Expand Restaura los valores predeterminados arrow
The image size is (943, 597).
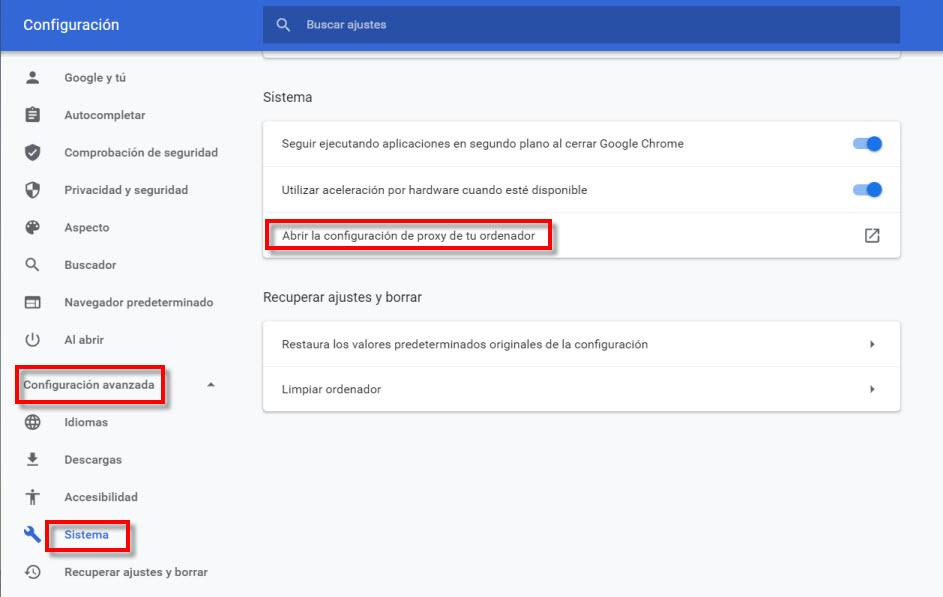872,344
